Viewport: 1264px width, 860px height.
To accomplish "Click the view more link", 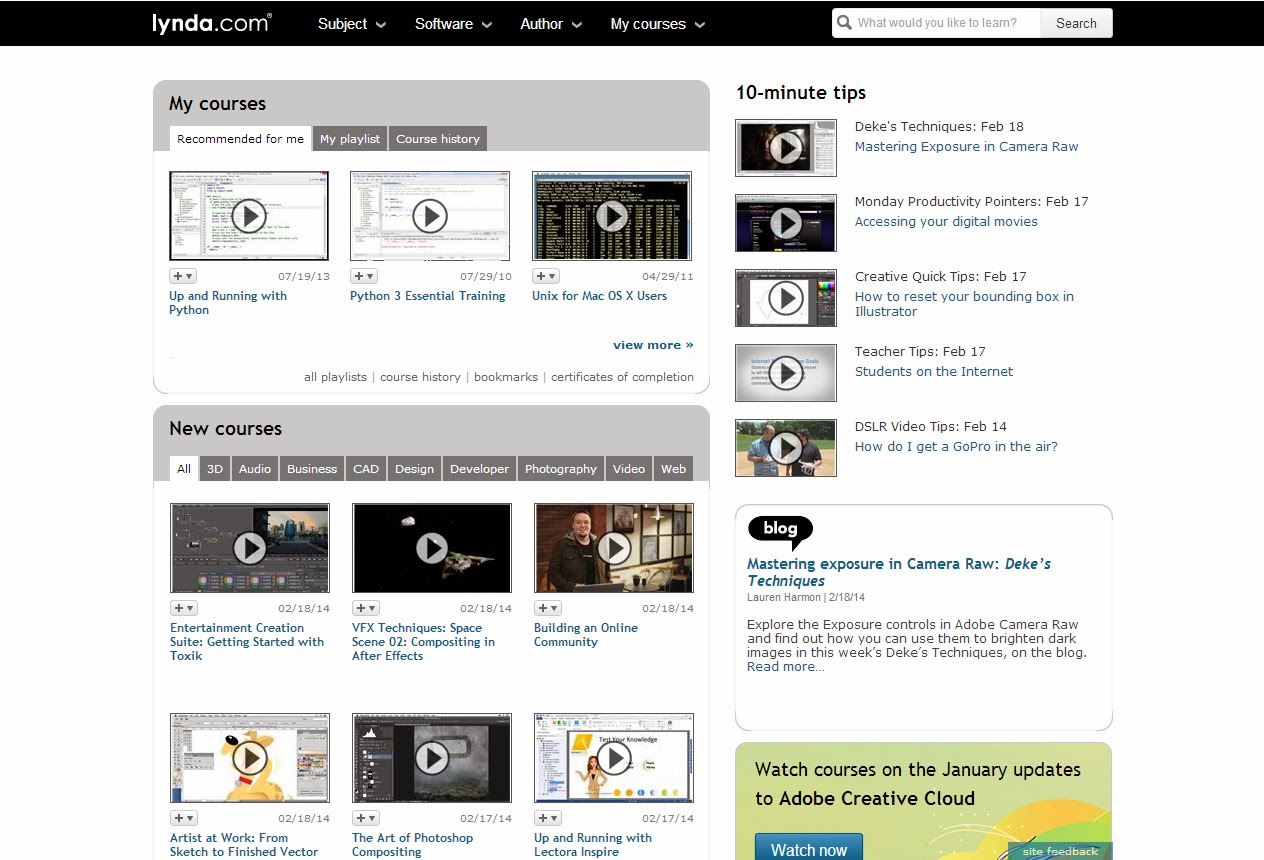I will pos(653,345).
